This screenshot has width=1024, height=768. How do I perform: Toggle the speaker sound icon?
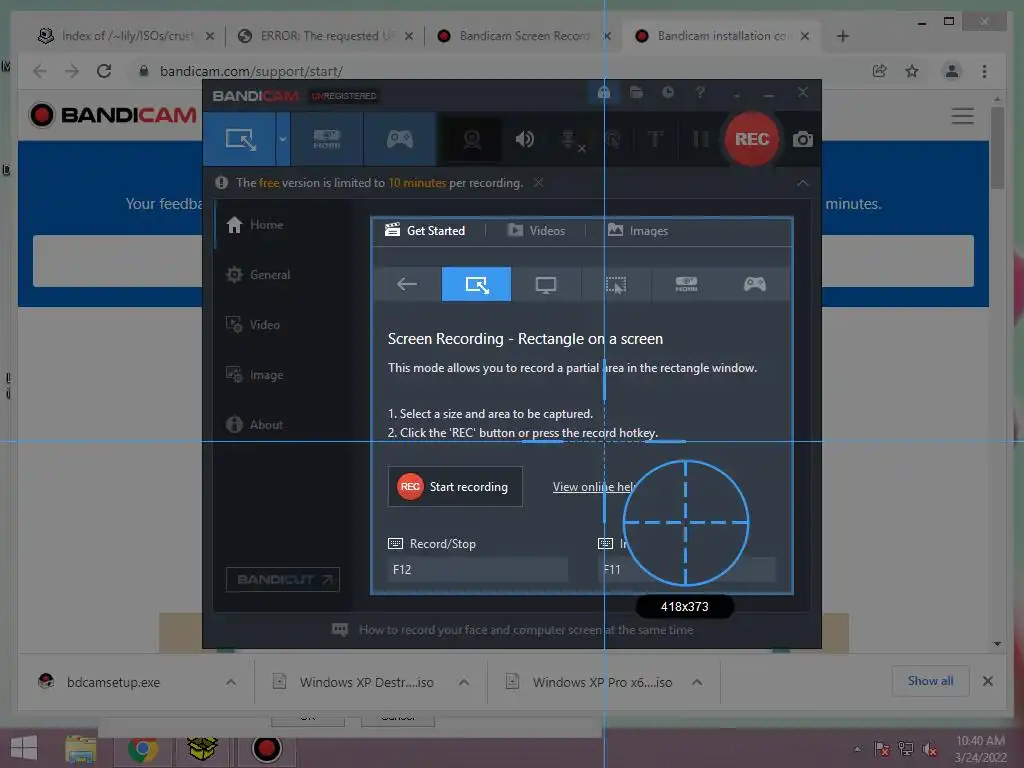point(524,139)
